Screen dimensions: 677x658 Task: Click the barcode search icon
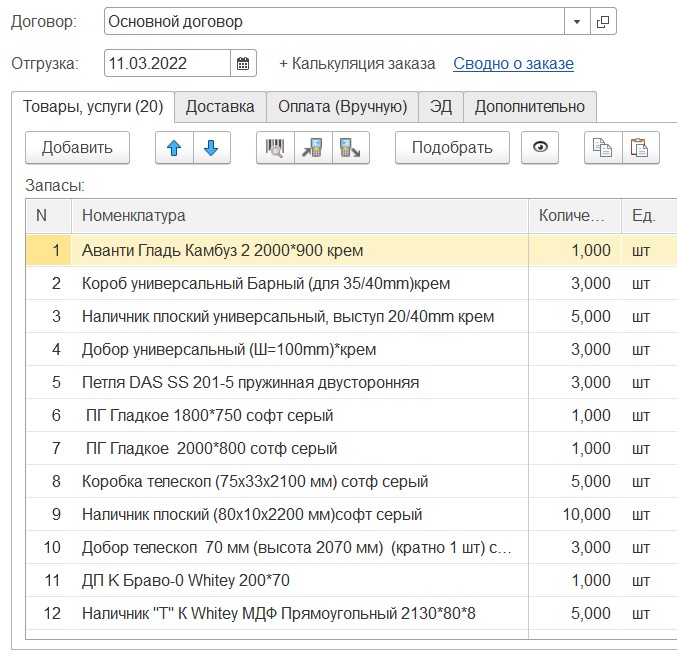(x=275, y=148)
